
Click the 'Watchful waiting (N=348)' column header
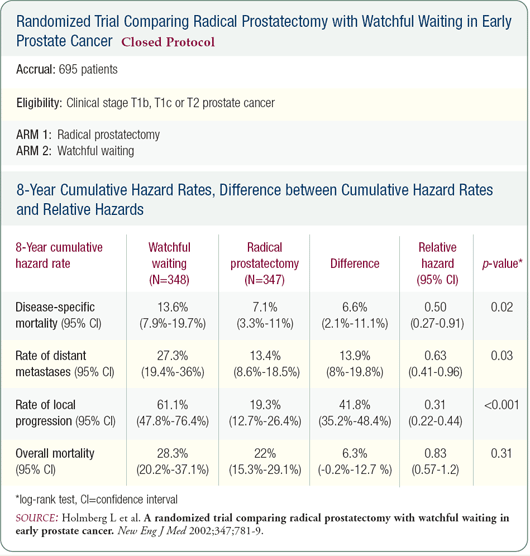pos(169,263)
